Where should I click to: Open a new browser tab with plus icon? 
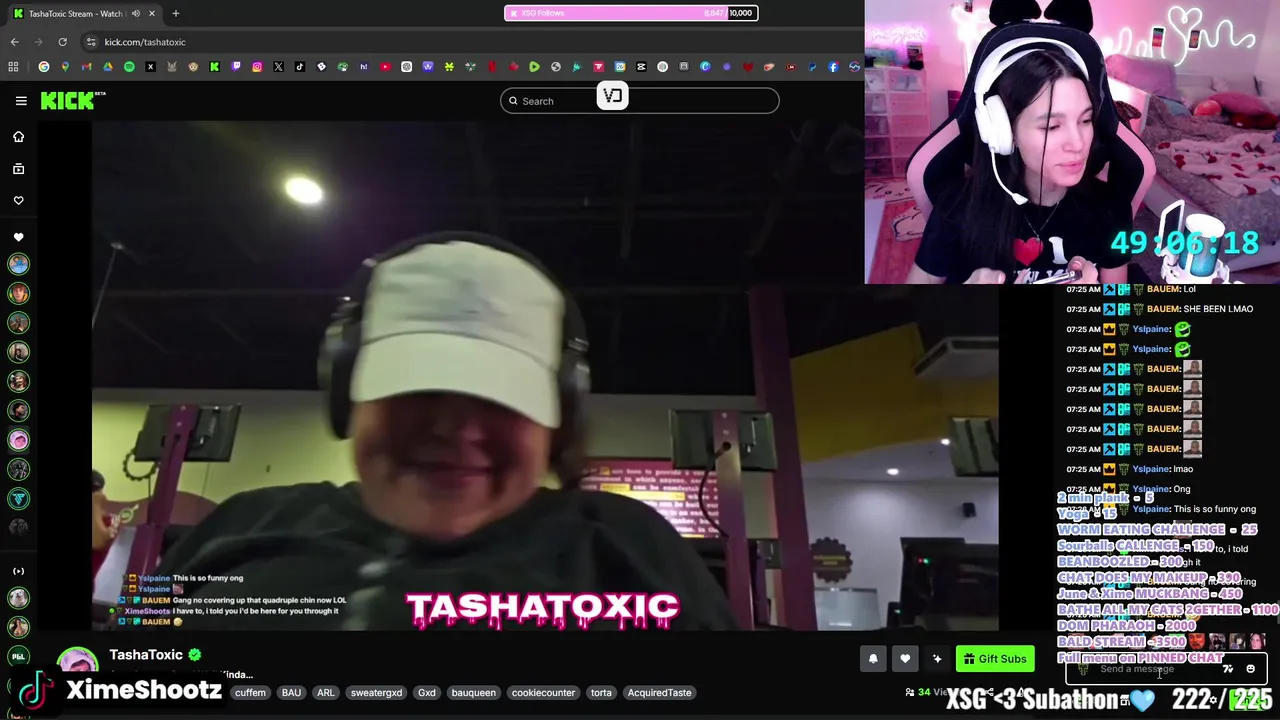pos(175,13)
